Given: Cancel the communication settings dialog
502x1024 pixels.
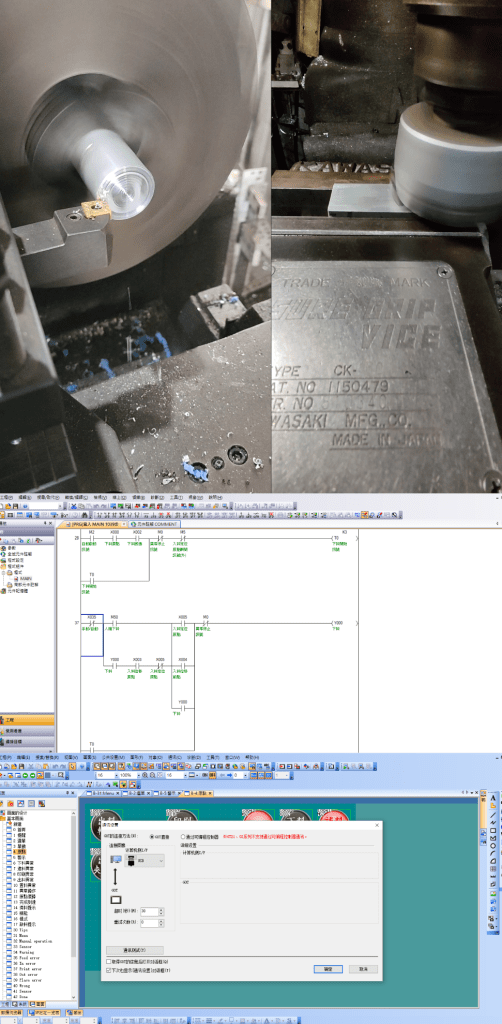Looking at the screenshot, I should (x=363, y=968).
